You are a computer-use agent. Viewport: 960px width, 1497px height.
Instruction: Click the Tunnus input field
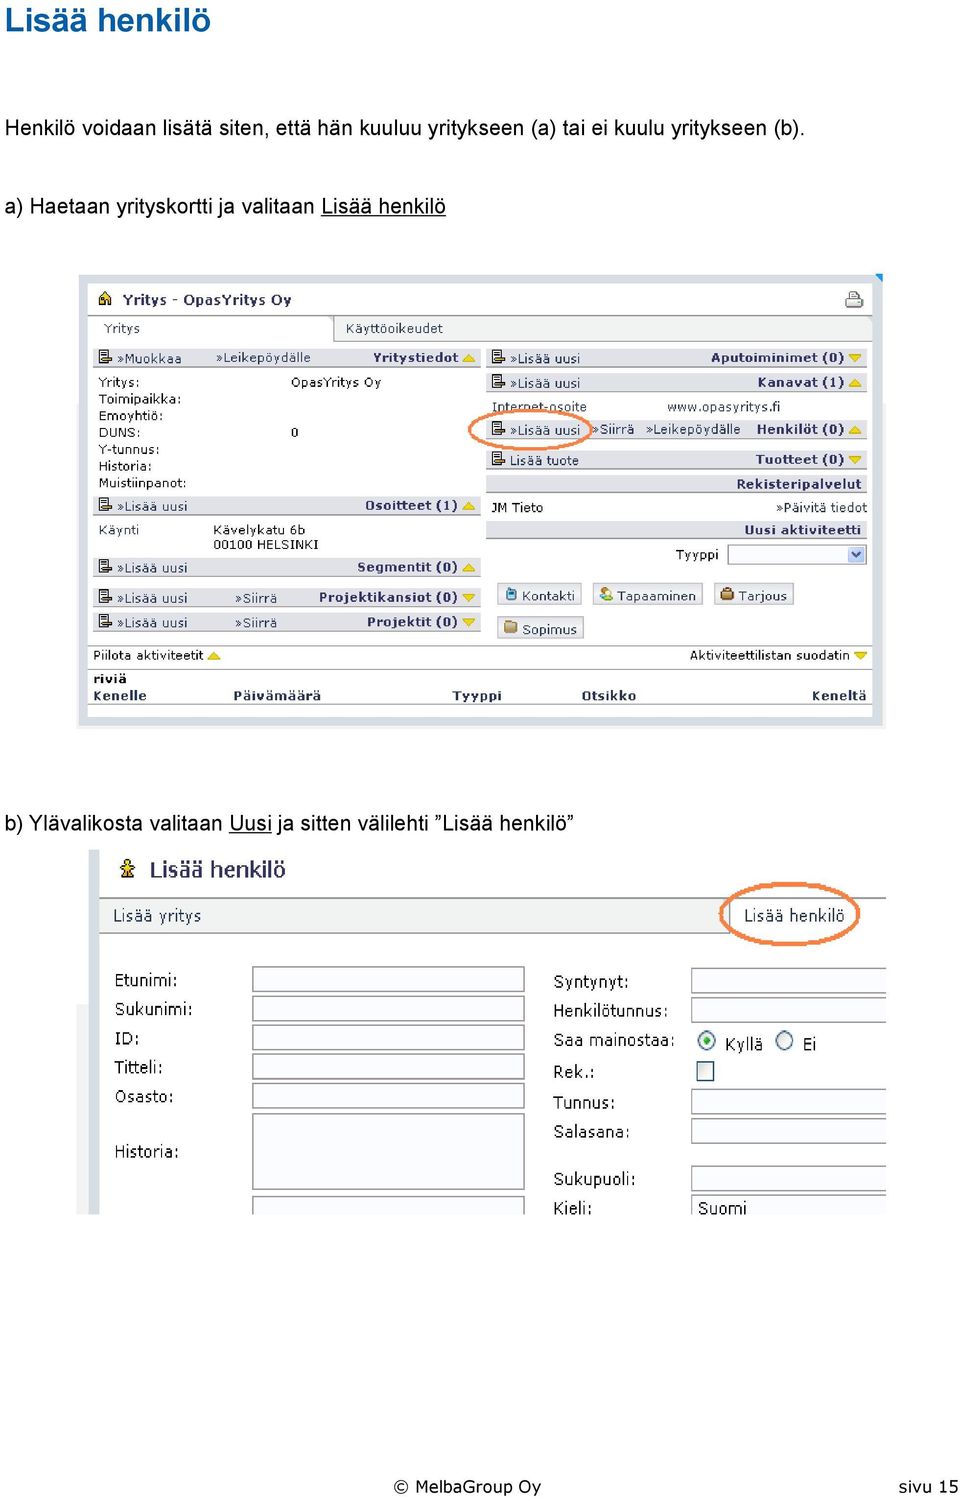[789, 1102]
